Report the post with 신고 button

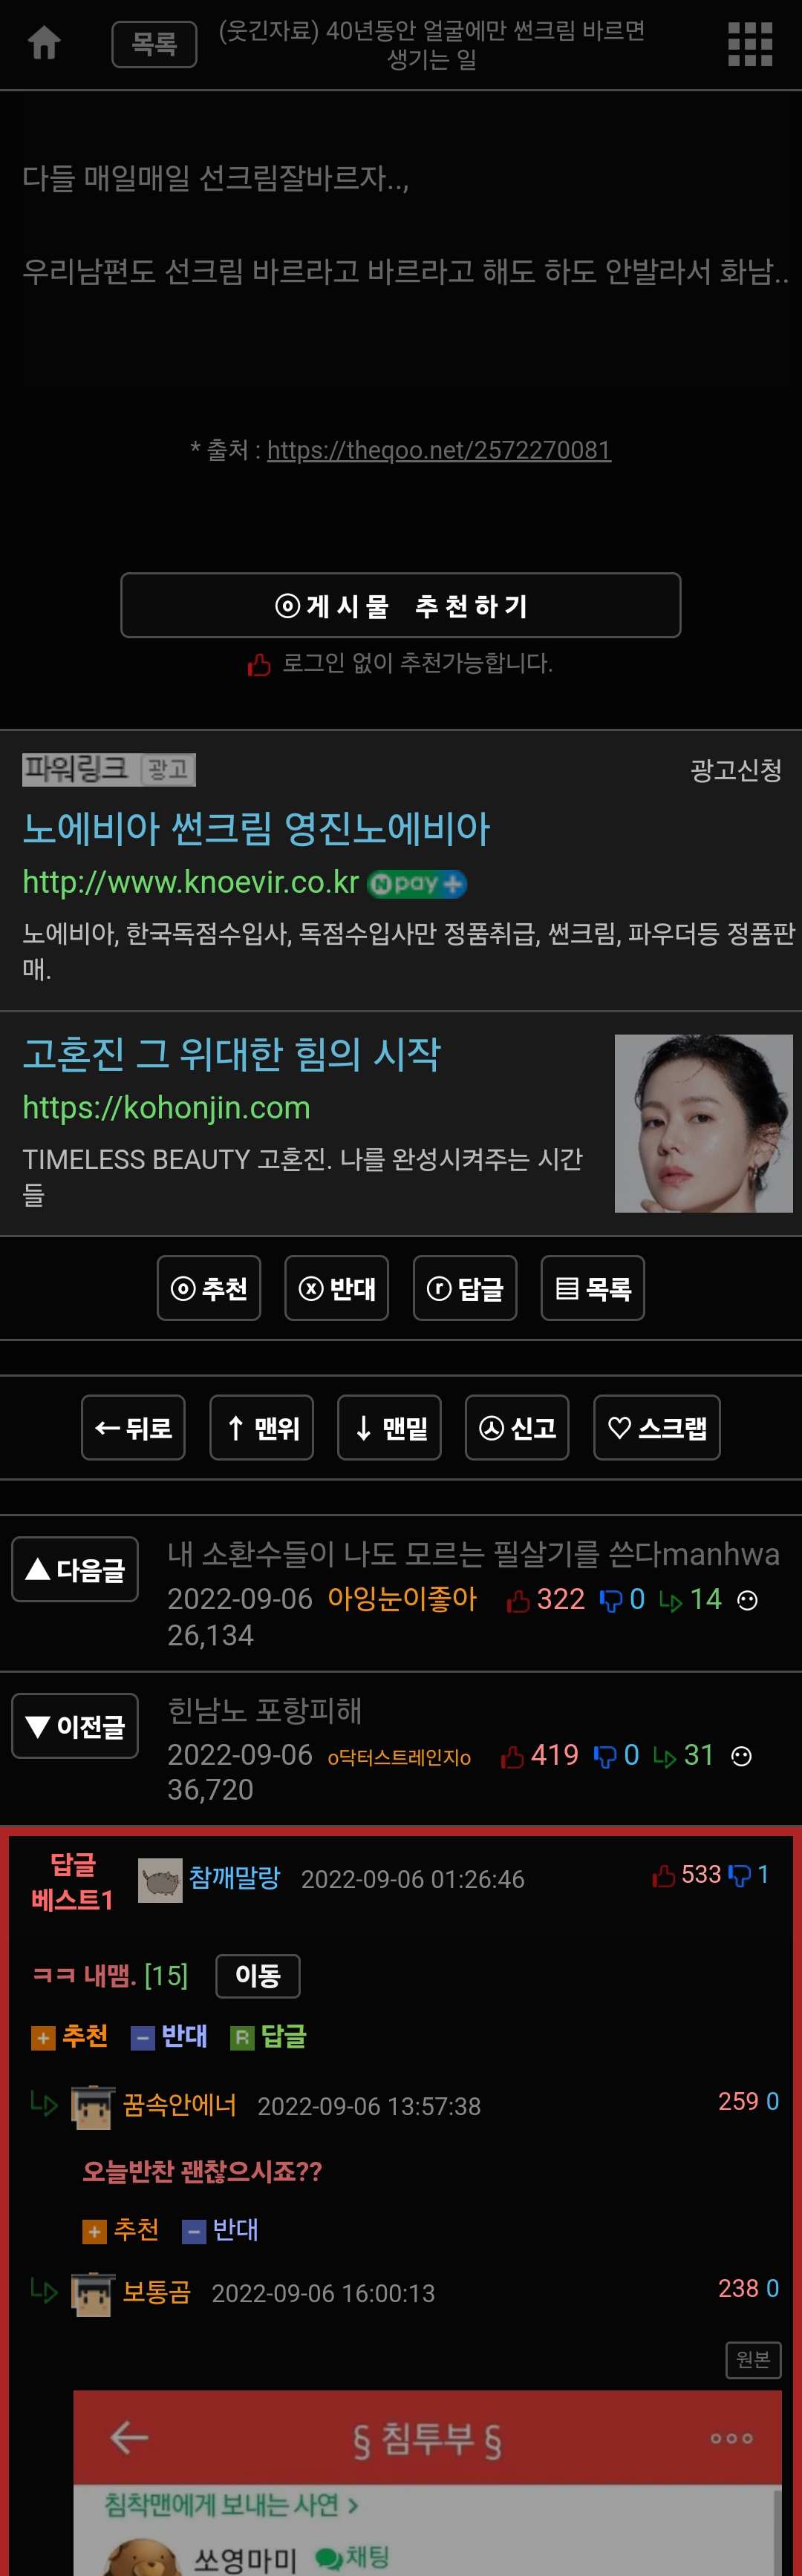point(517,1427)
